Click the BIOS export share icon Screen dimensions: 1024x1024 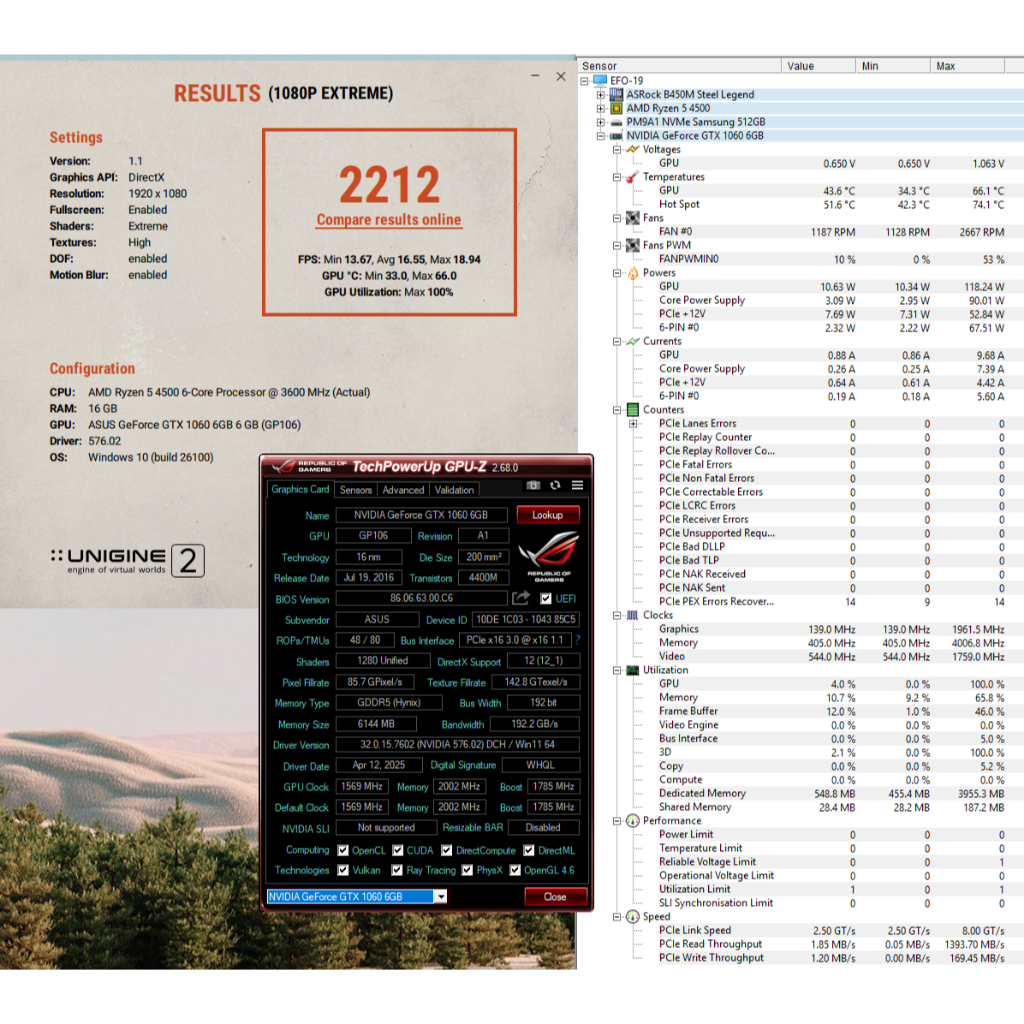521,598
